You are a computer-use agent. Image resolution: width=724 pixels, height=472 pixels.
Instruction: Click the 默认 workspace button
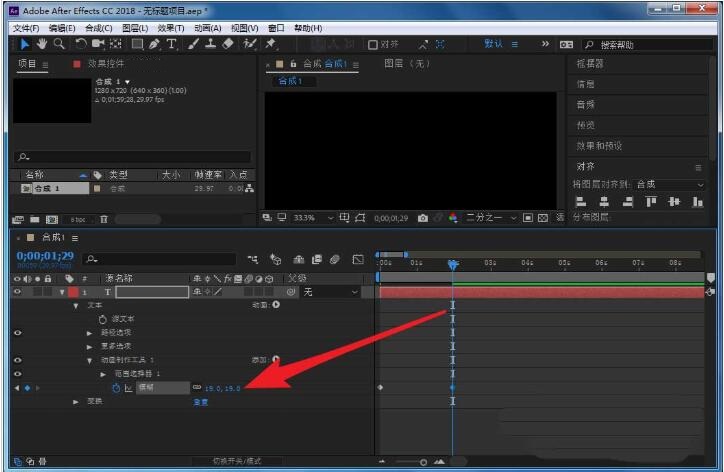(x=493, y=44)
